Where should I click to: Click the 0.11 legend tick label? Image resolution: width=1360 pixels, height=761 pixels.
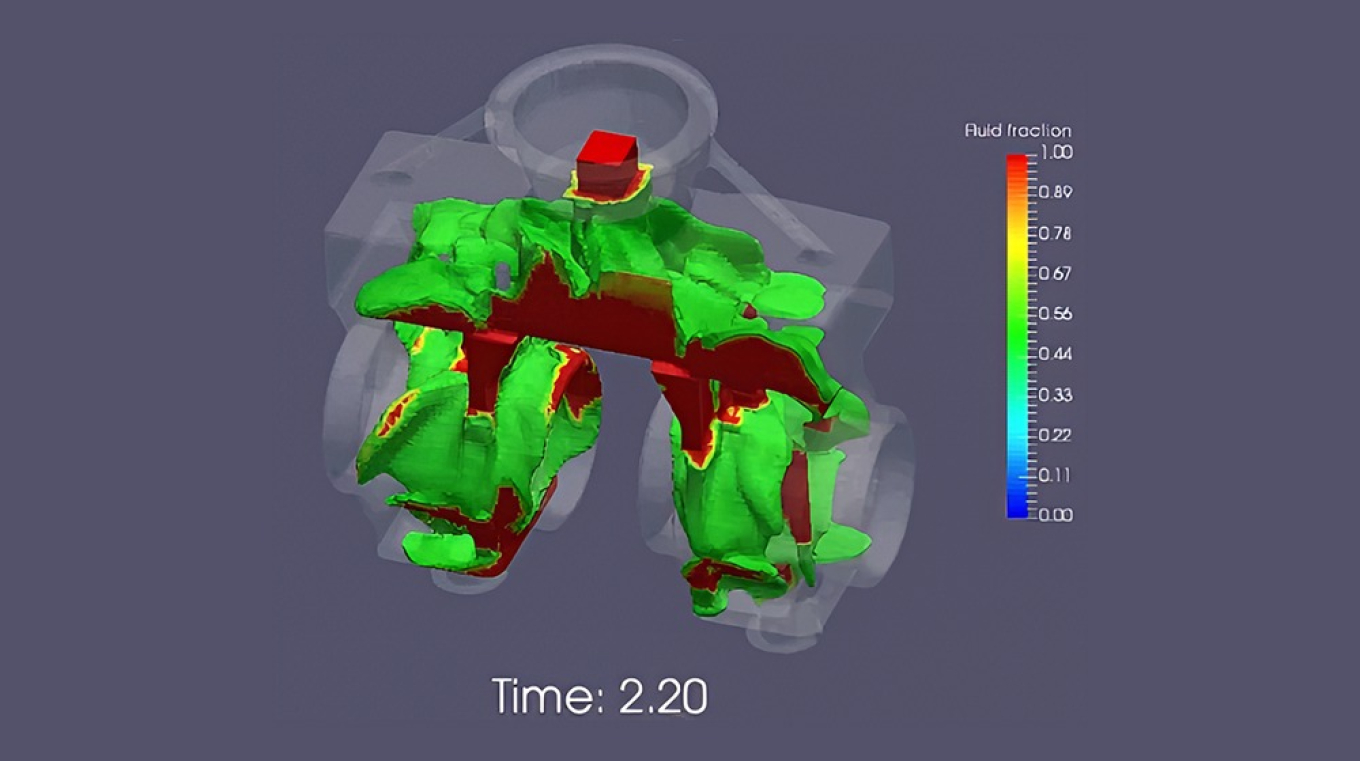click(1056, 474)
